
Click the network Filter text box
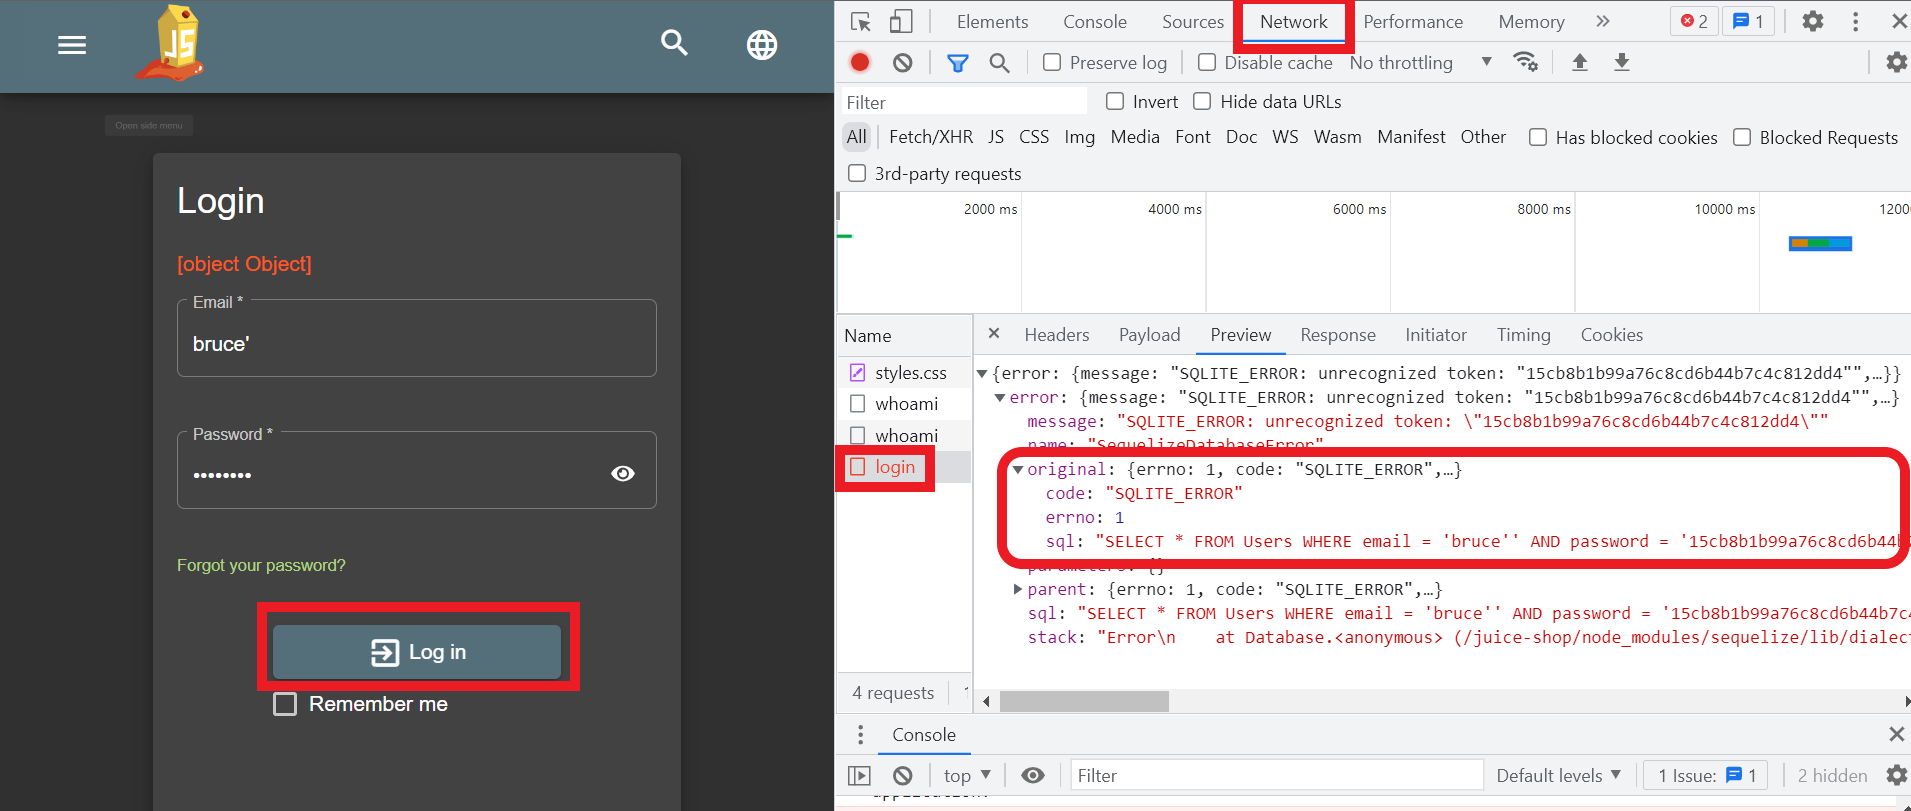[x=964, y=102]
